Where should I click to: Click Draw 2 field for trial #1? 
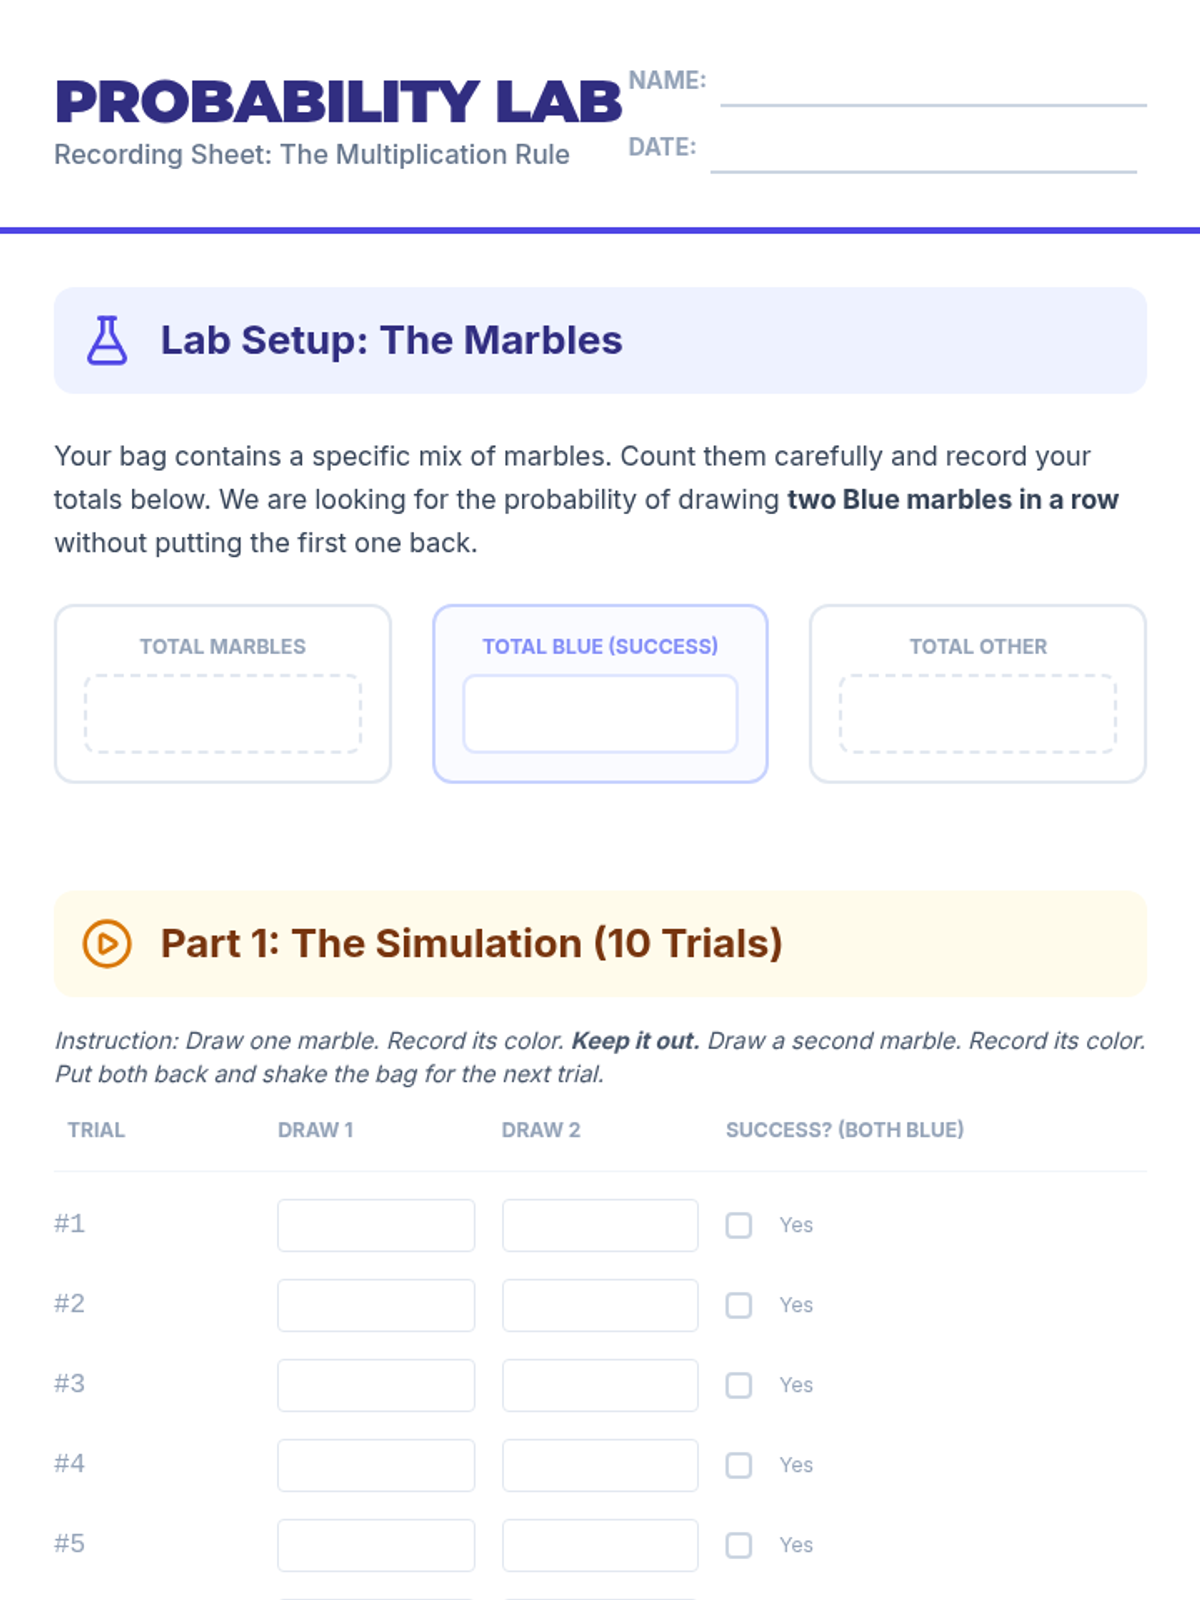click(x=600, y=1225)
